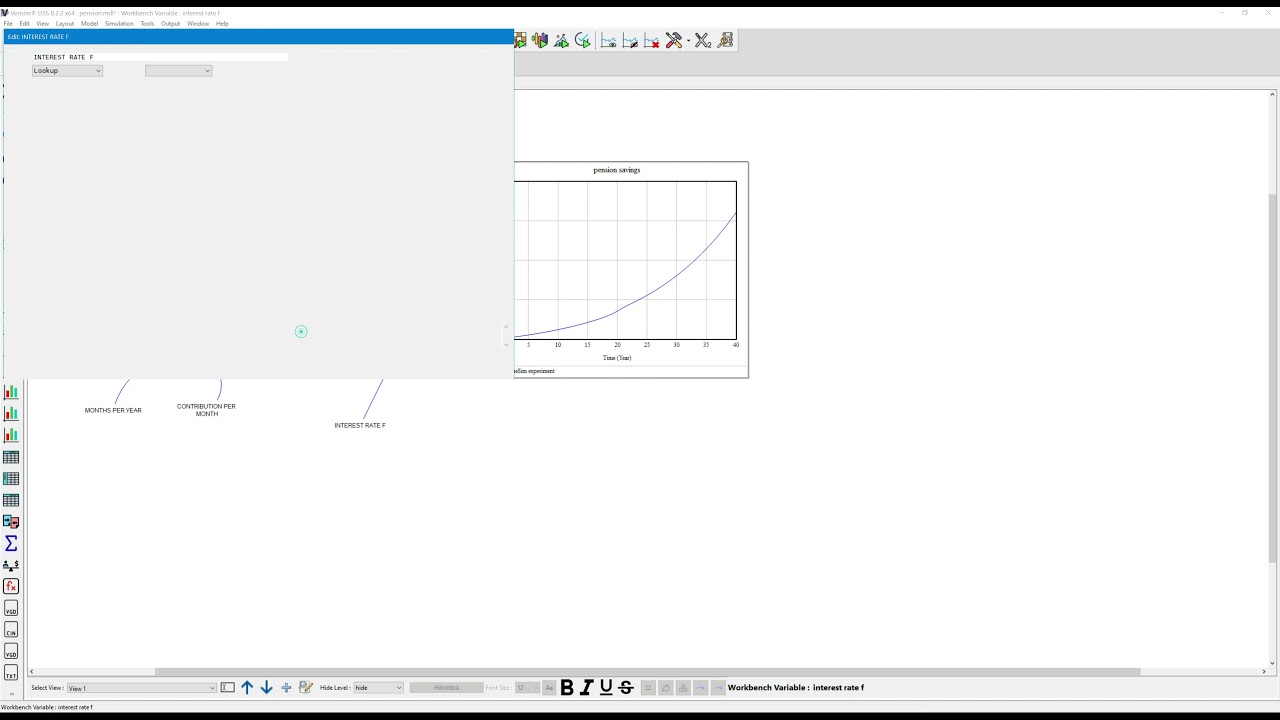Click the Workbench Variable status label in bottom bar
The height and width of the screenshot is (720, 1280).
click(x=796, y=688)
